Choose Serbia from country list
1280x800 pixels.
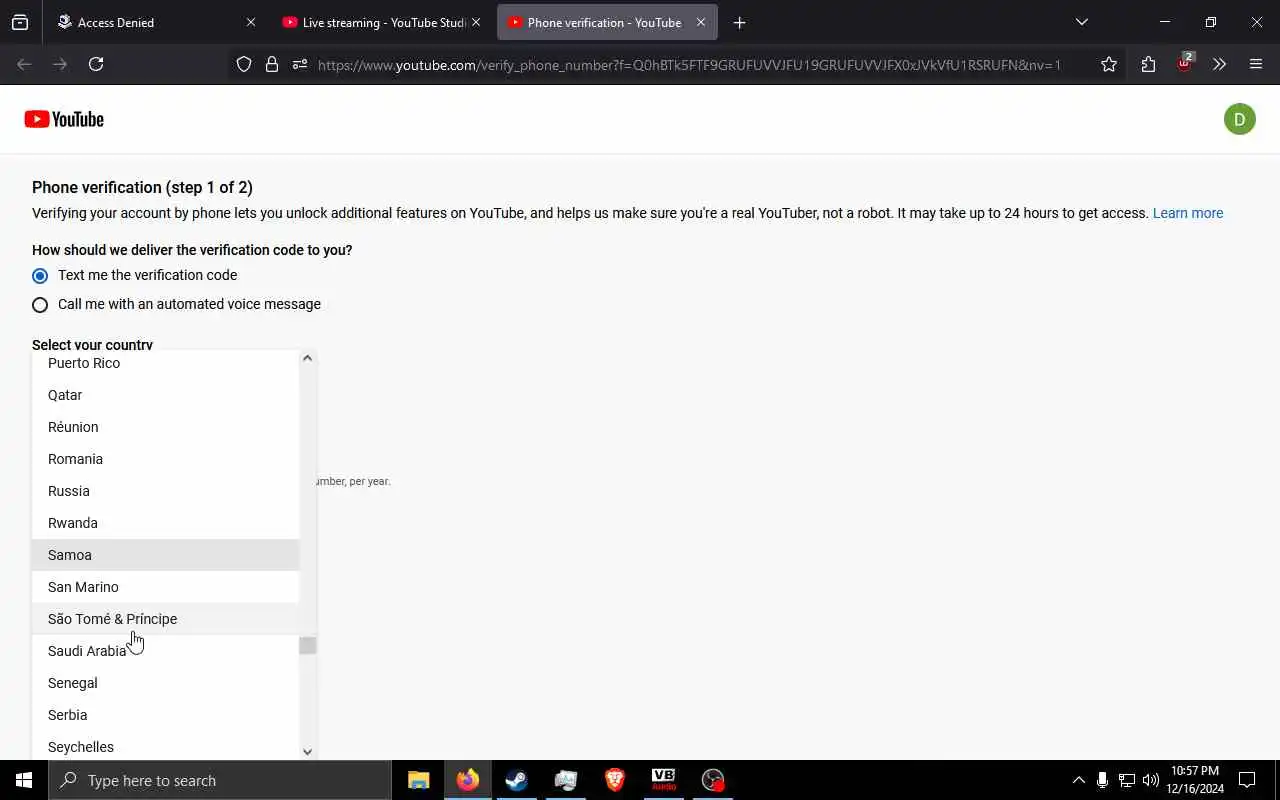(x=166, y=715)
